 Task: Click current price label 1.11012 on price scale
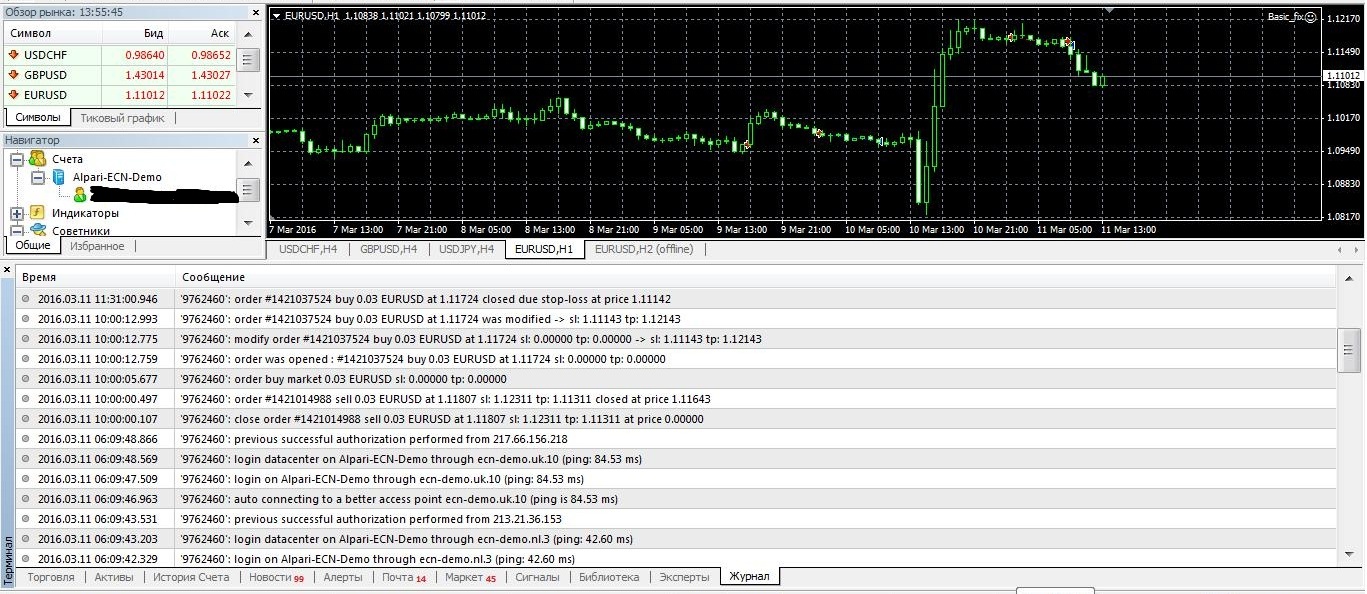point(1342,76)
